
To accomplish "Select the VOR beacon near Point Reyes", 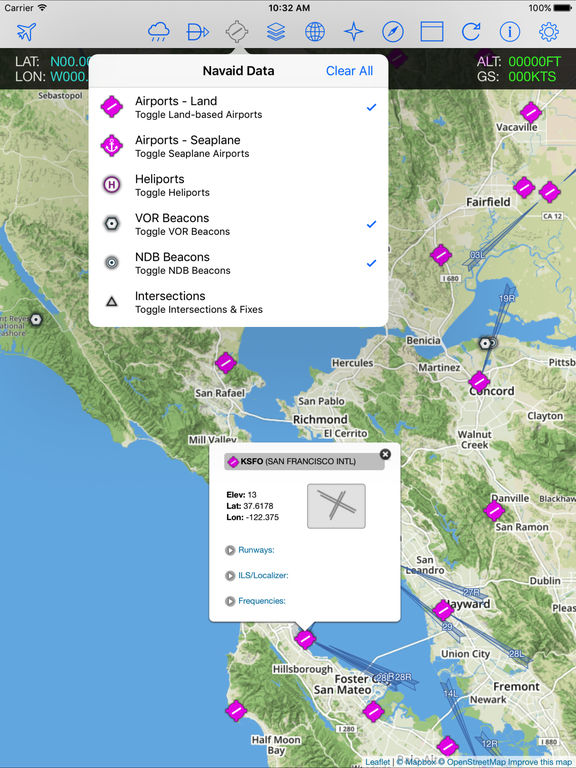I will tap(36, 320).
